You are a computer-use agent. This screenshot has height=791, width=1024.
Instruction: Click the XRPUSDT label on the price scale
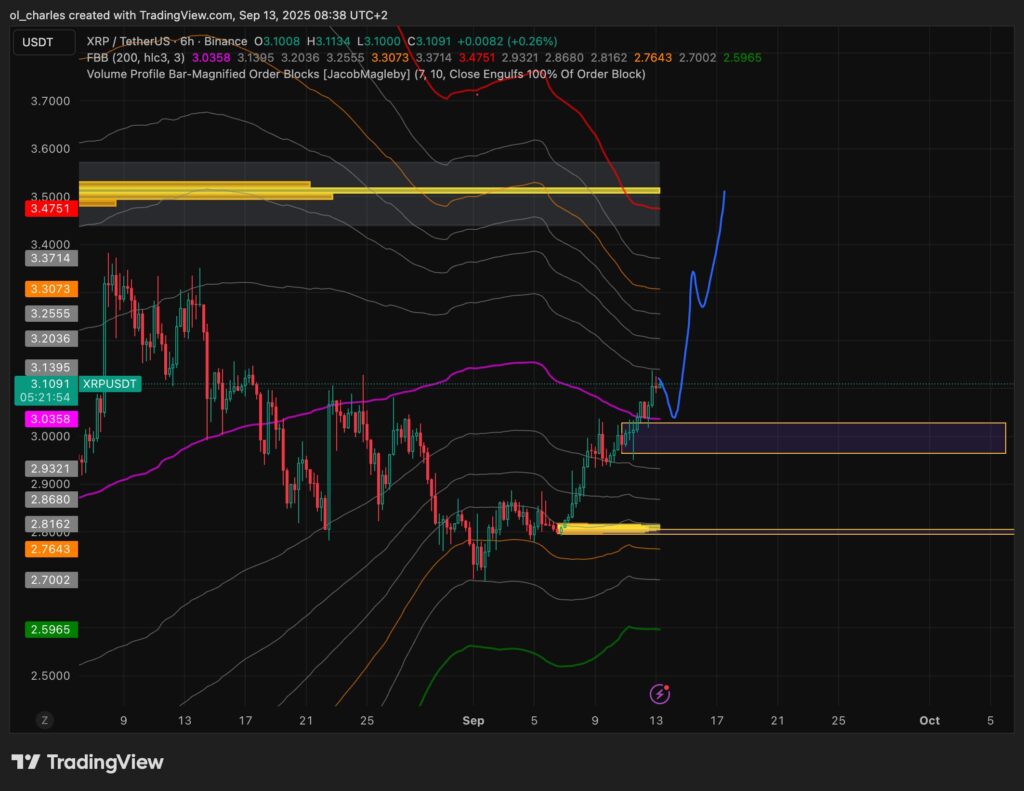[109, 383]
